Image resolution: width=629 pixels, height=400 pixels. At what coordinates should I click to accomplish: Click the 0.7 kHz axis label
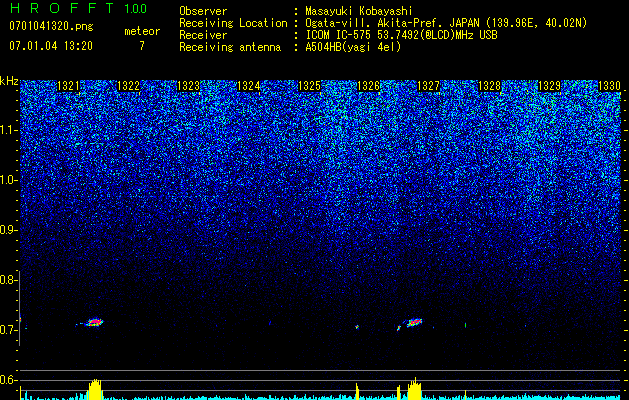[8, 330]
